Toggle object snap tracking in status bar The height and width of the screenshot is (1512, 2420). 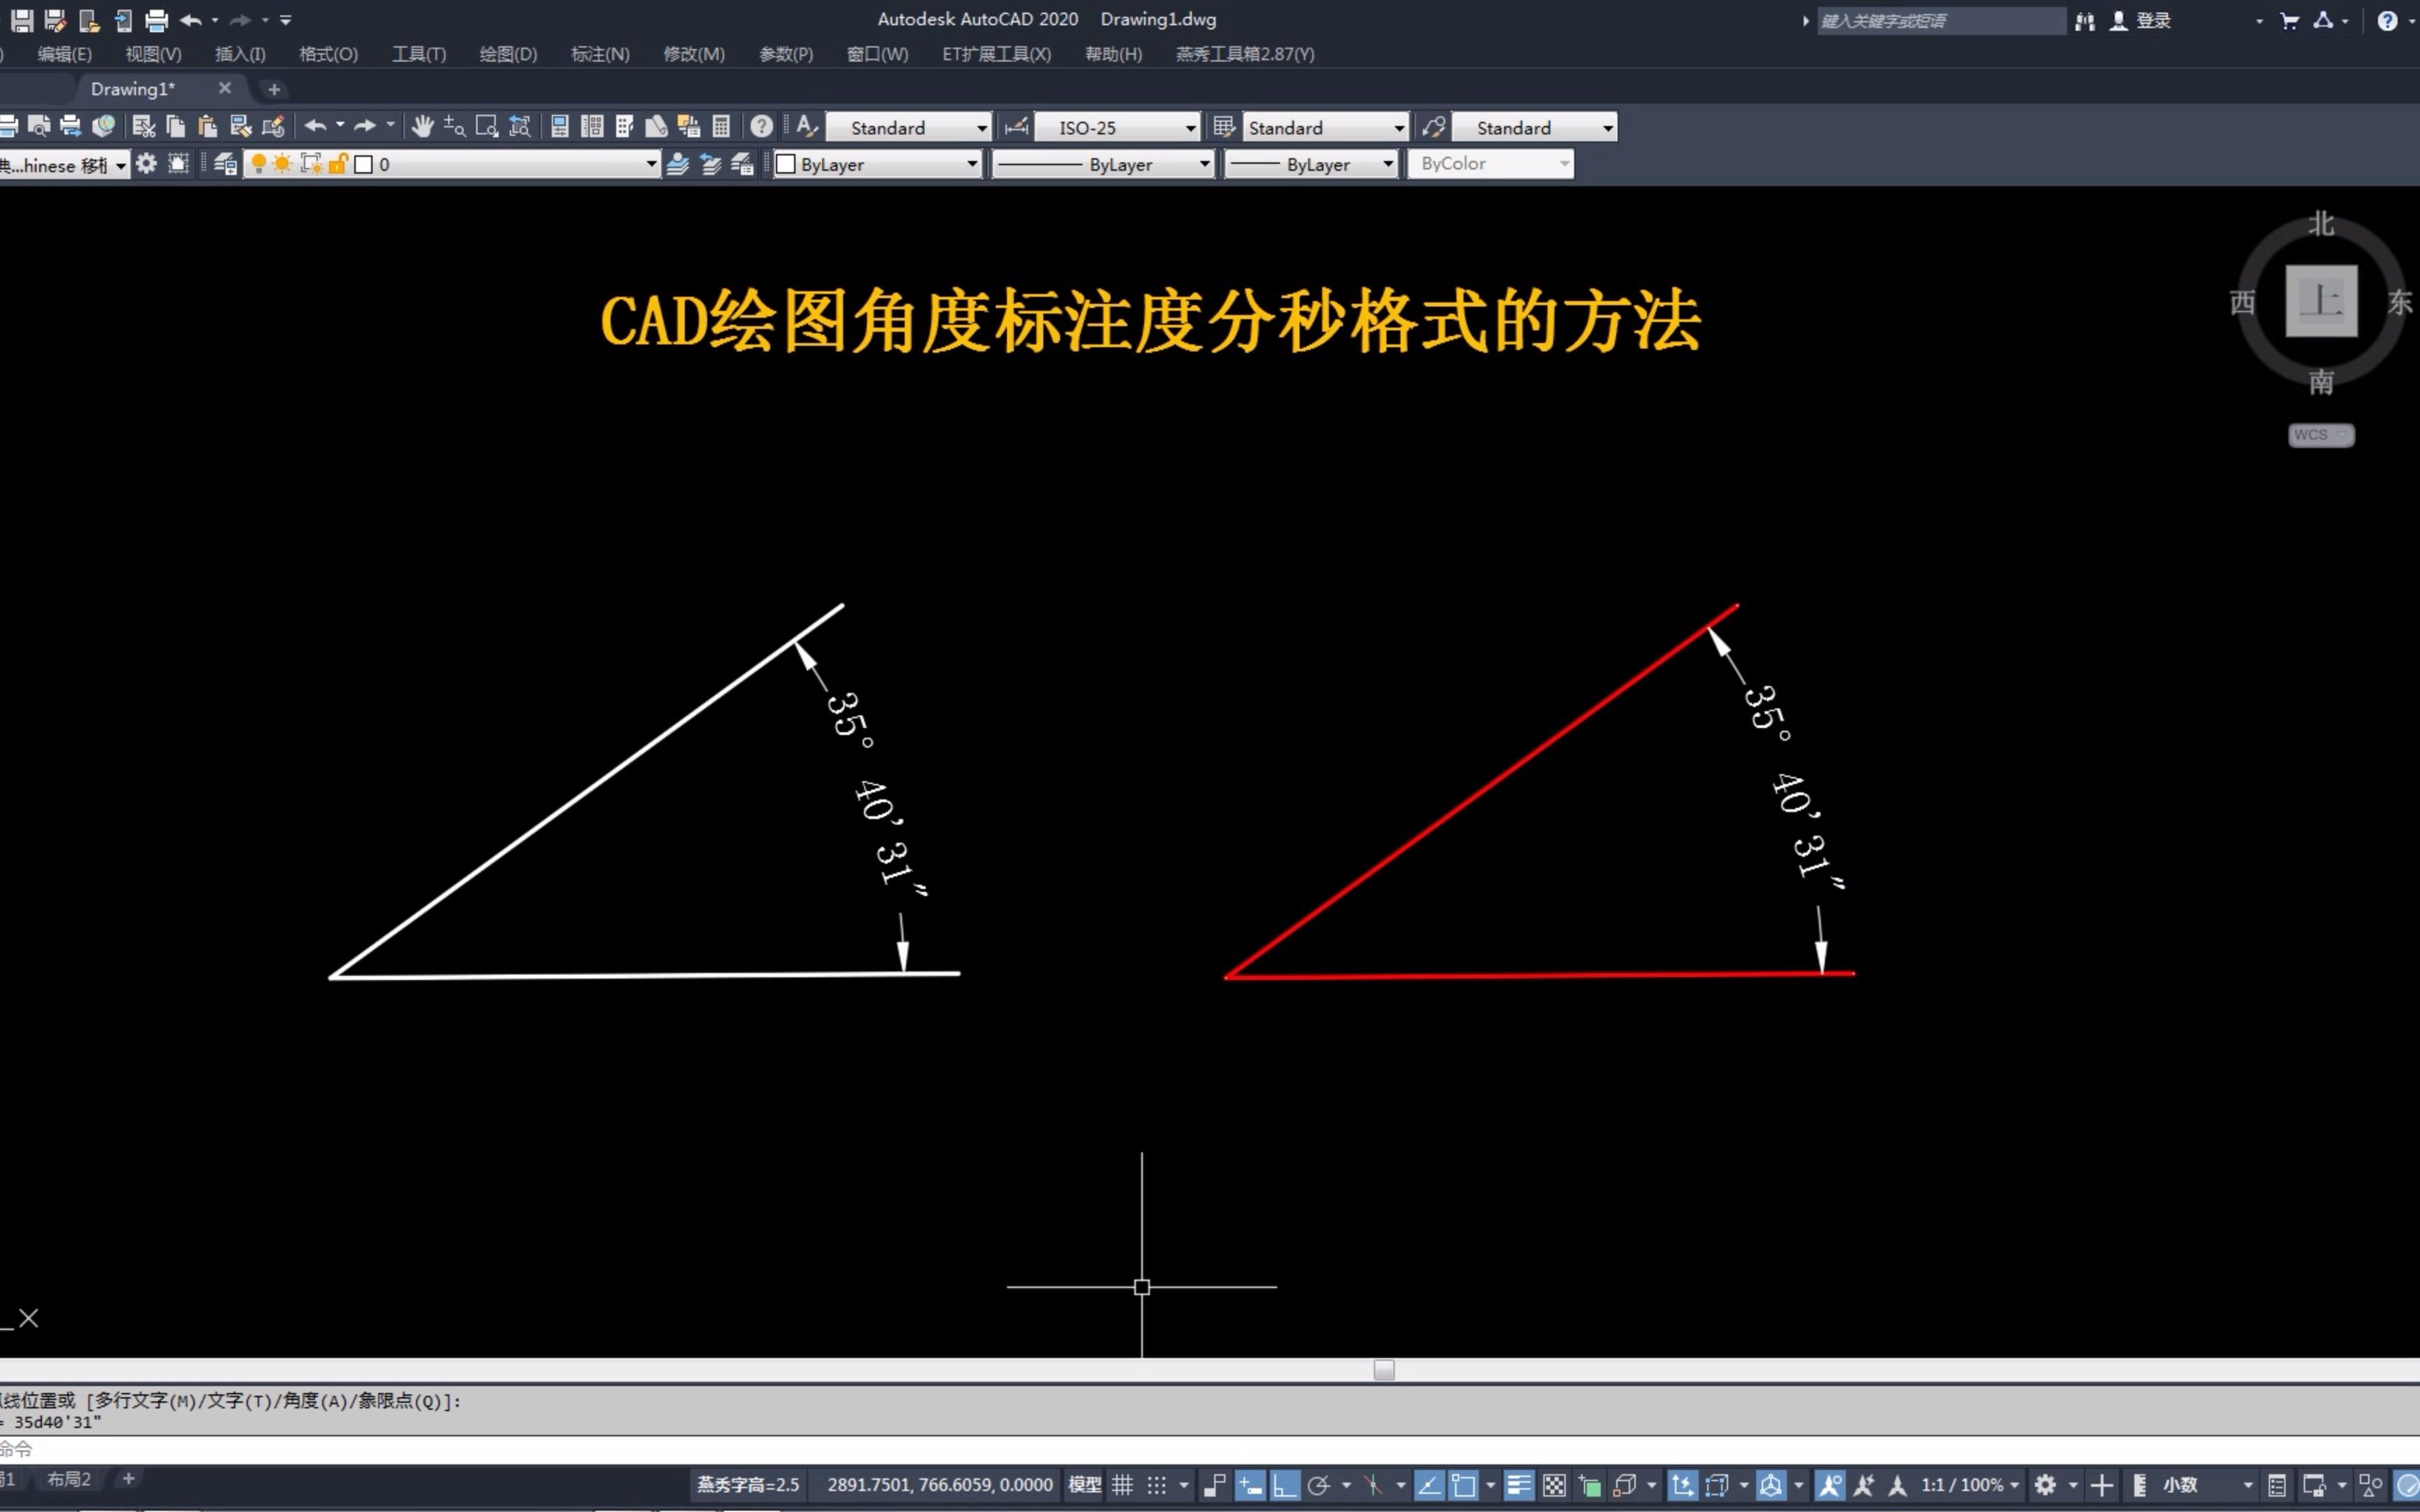[x=1429, y=1485]
